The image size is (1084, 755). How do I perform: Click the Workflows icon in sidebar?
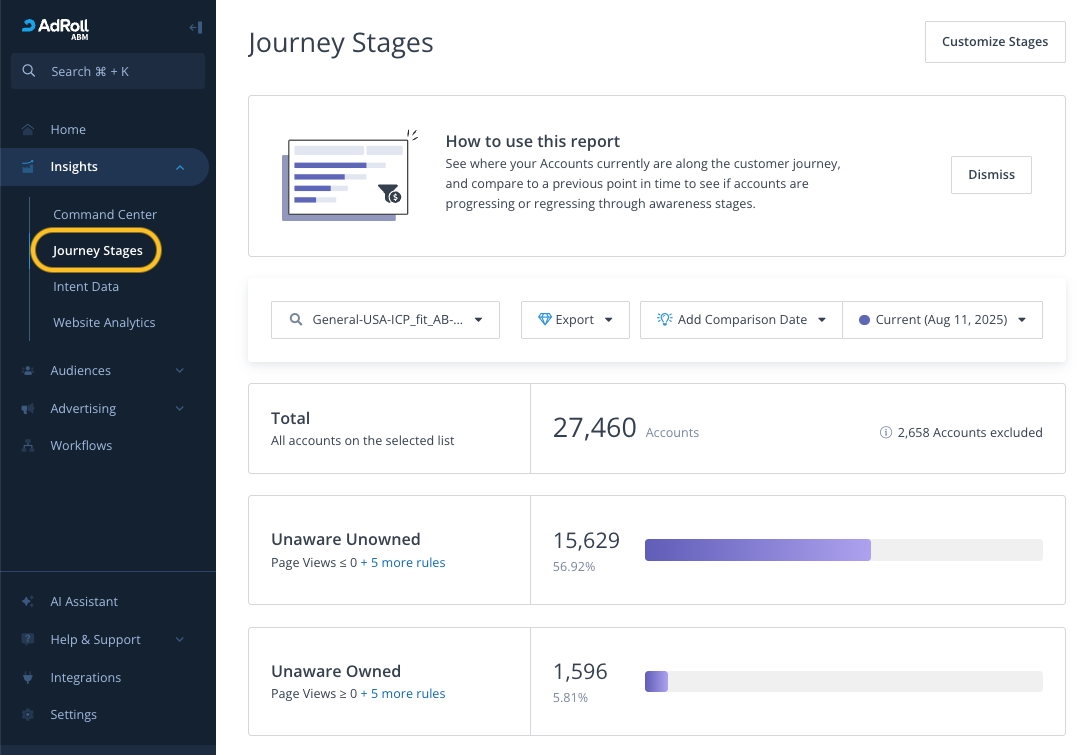(28, 445)
